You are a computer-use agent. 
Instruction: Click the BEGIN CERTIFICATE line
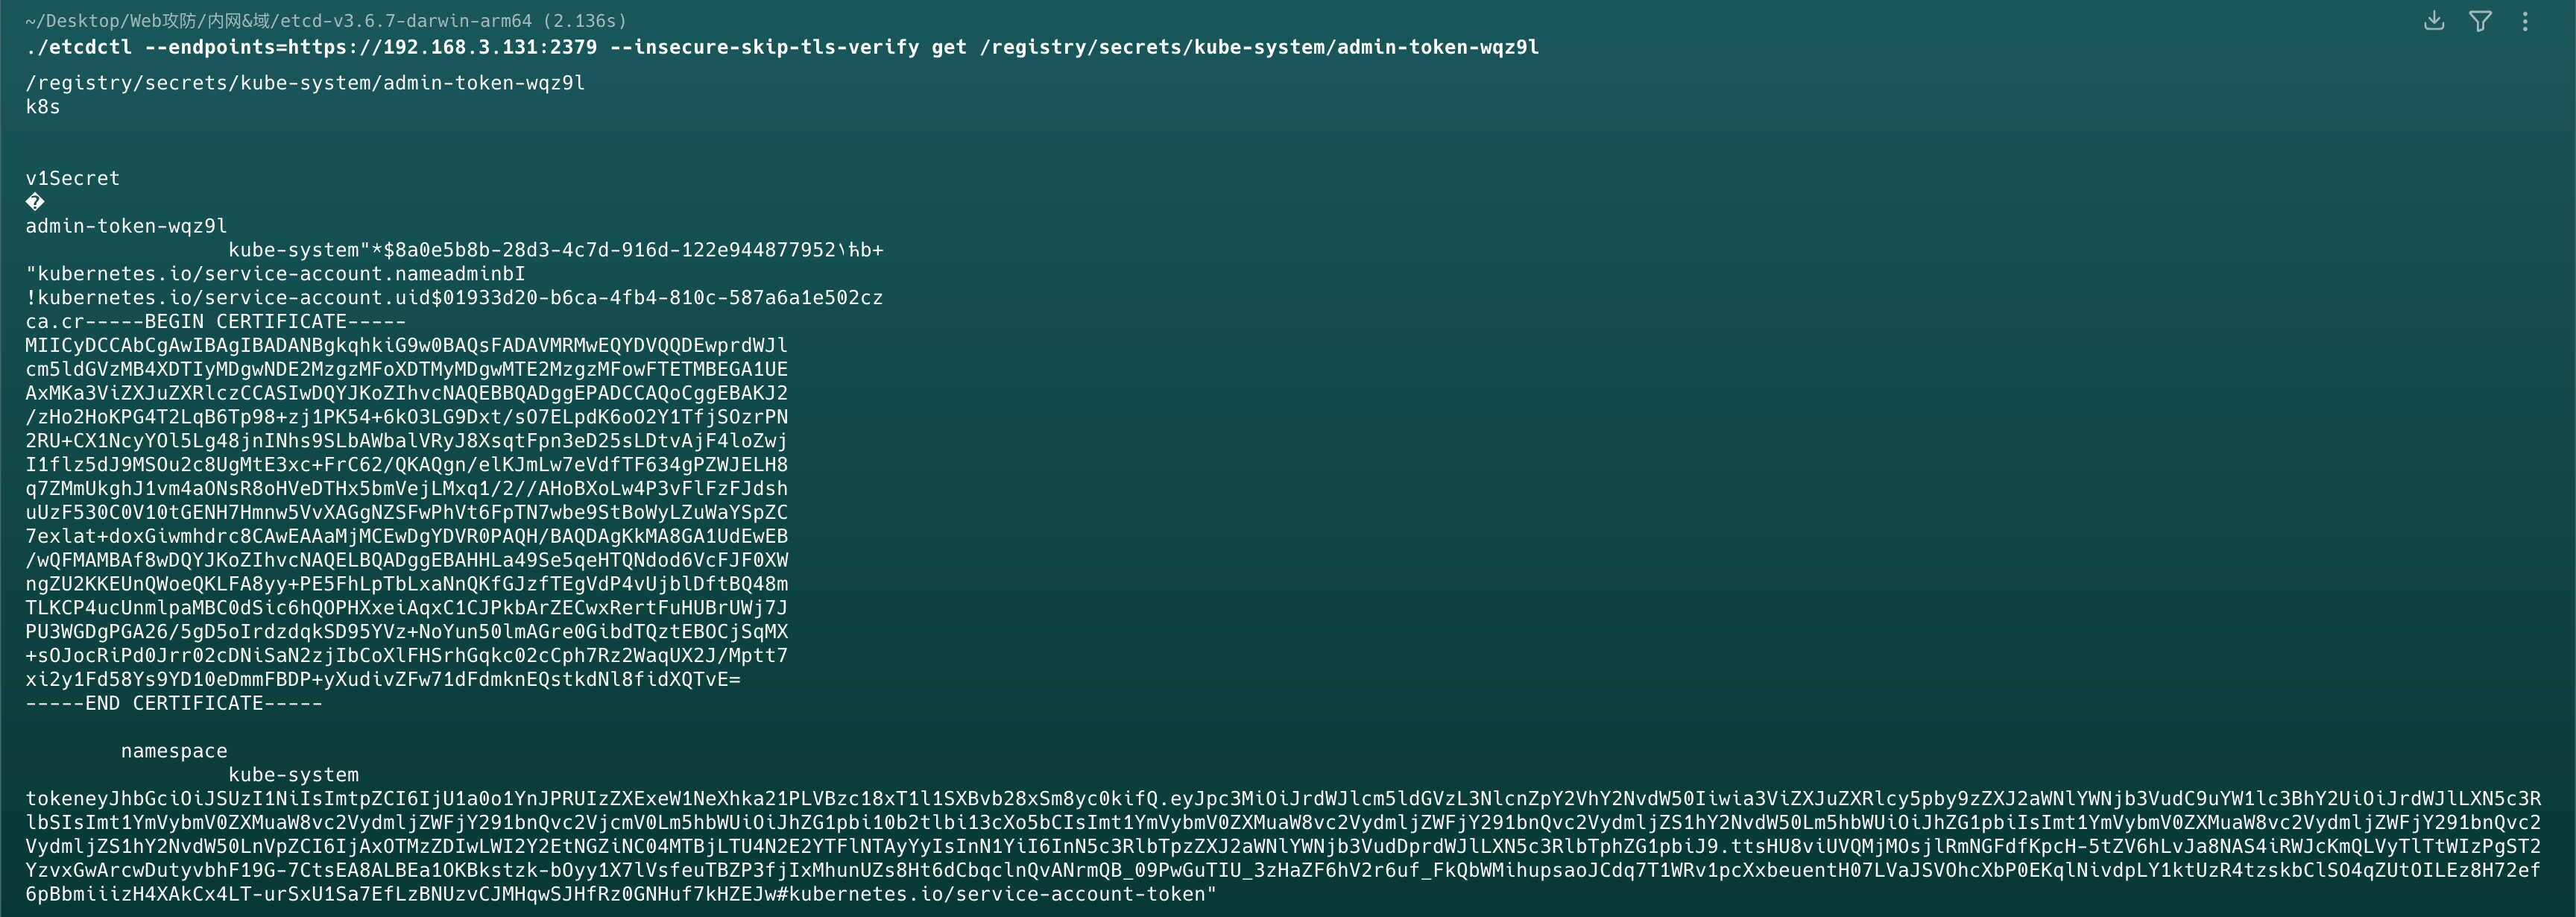tap(215, 322)
